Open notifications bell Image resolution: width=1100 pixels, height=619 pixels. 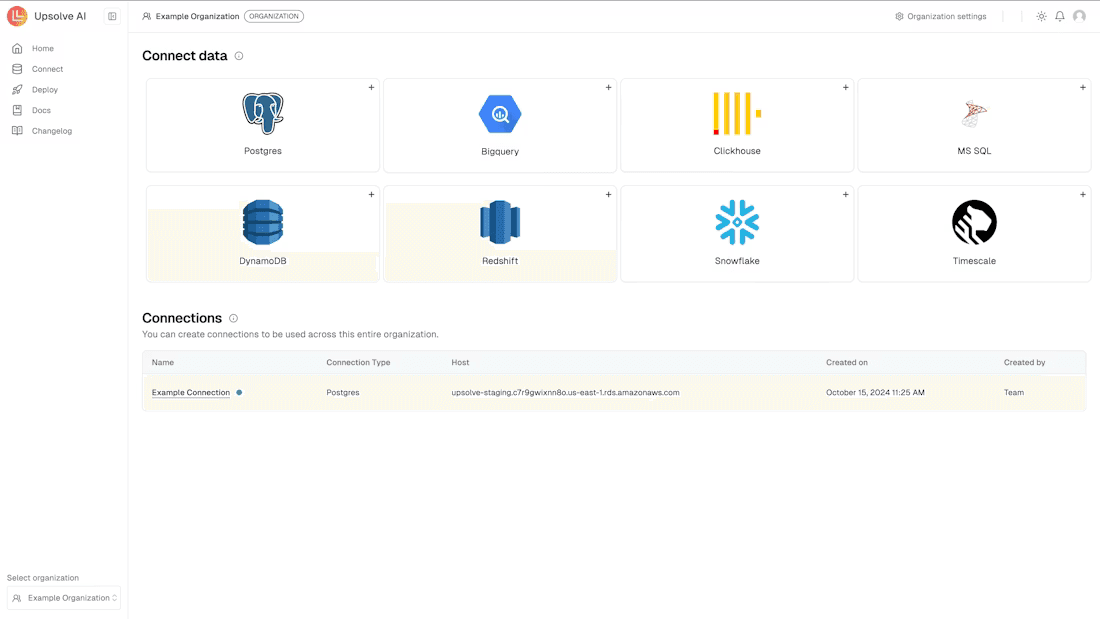tap(1060, 16)
